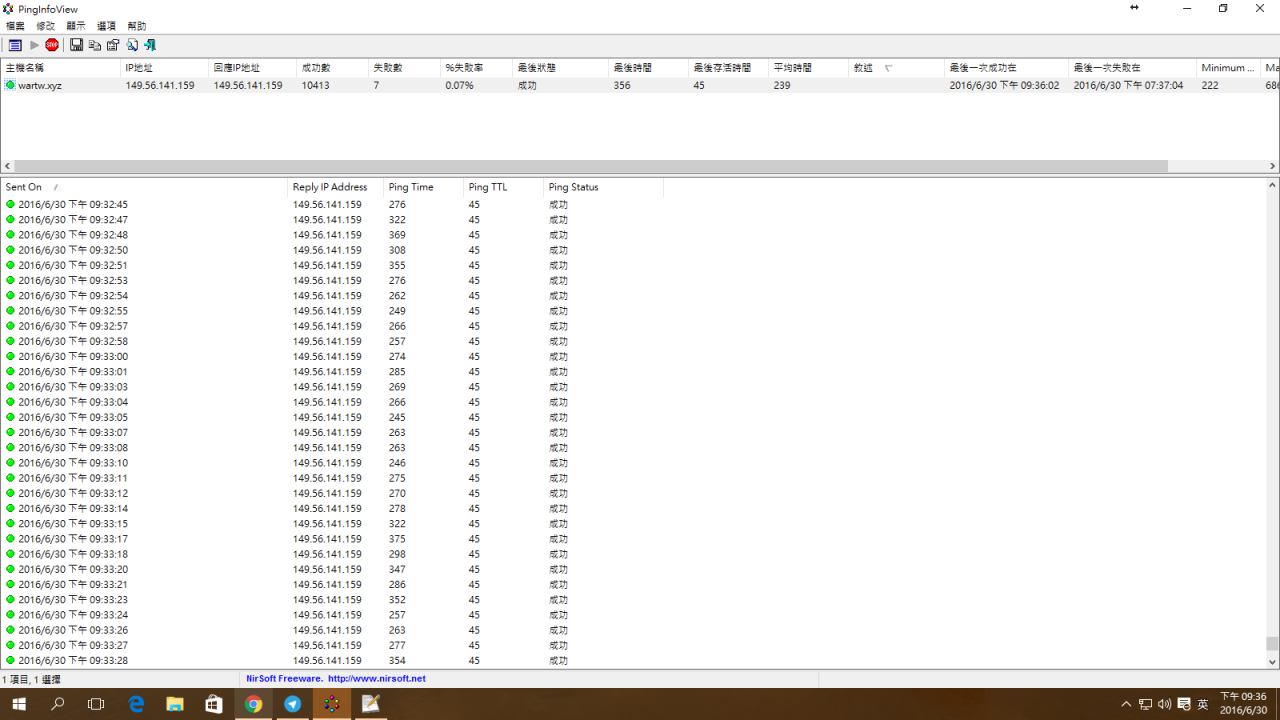Open Telegram from the taskbar
The image size is (1280, 720).
(x=292, y=704)
